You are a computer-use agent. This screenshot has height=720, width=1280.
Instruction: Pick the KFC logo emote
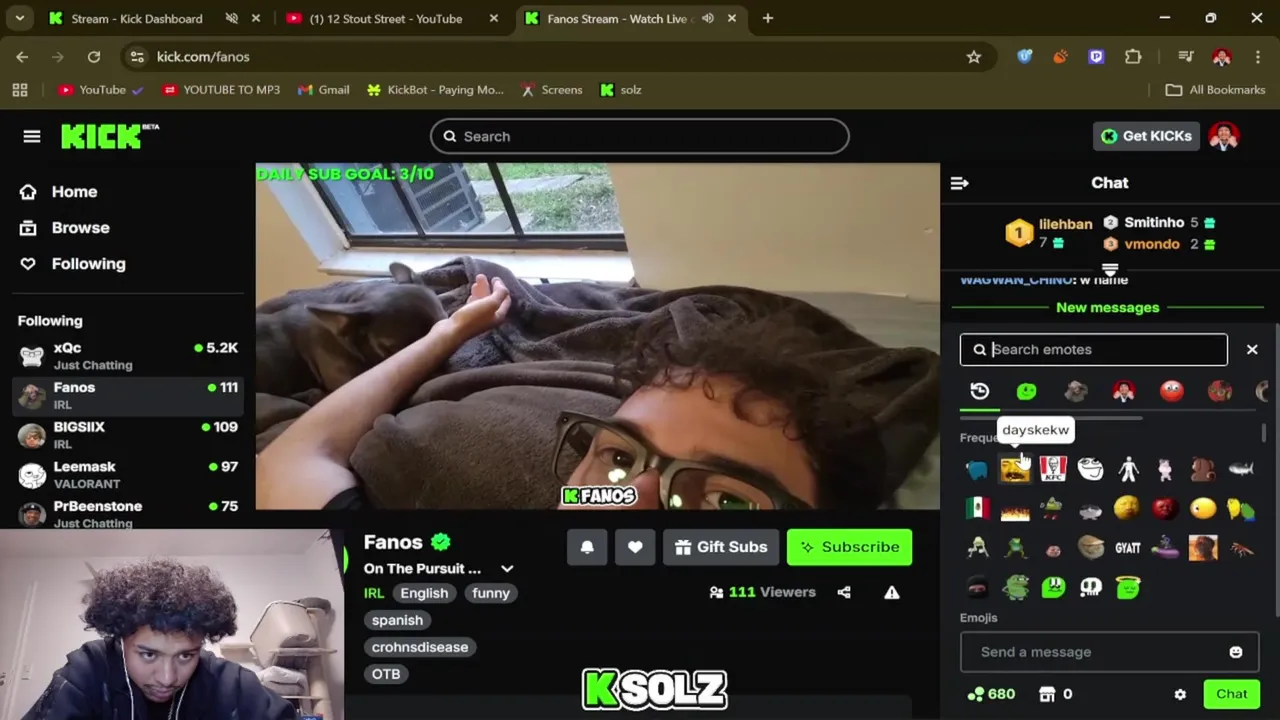coord(1053,469)
